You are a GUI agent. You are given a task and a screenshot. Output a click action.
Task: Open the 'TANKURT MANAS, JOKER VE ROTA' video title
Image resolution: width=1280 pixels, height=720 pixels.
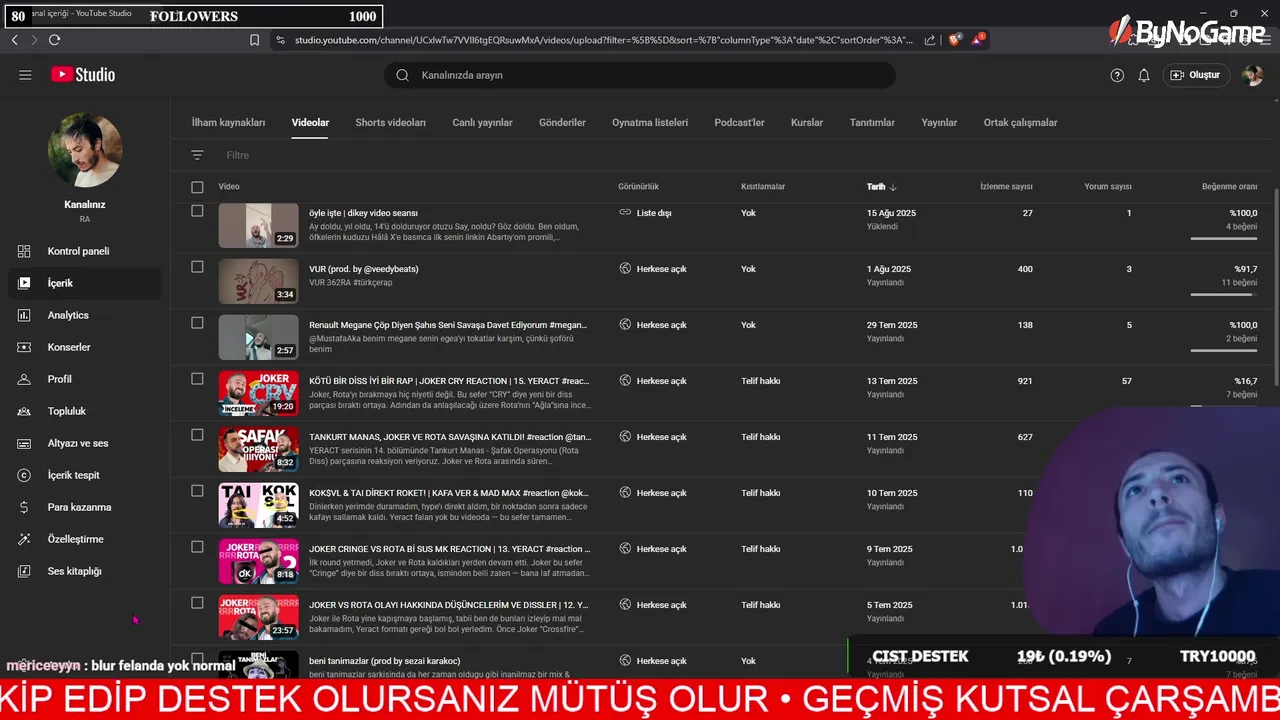coord(450,437)
